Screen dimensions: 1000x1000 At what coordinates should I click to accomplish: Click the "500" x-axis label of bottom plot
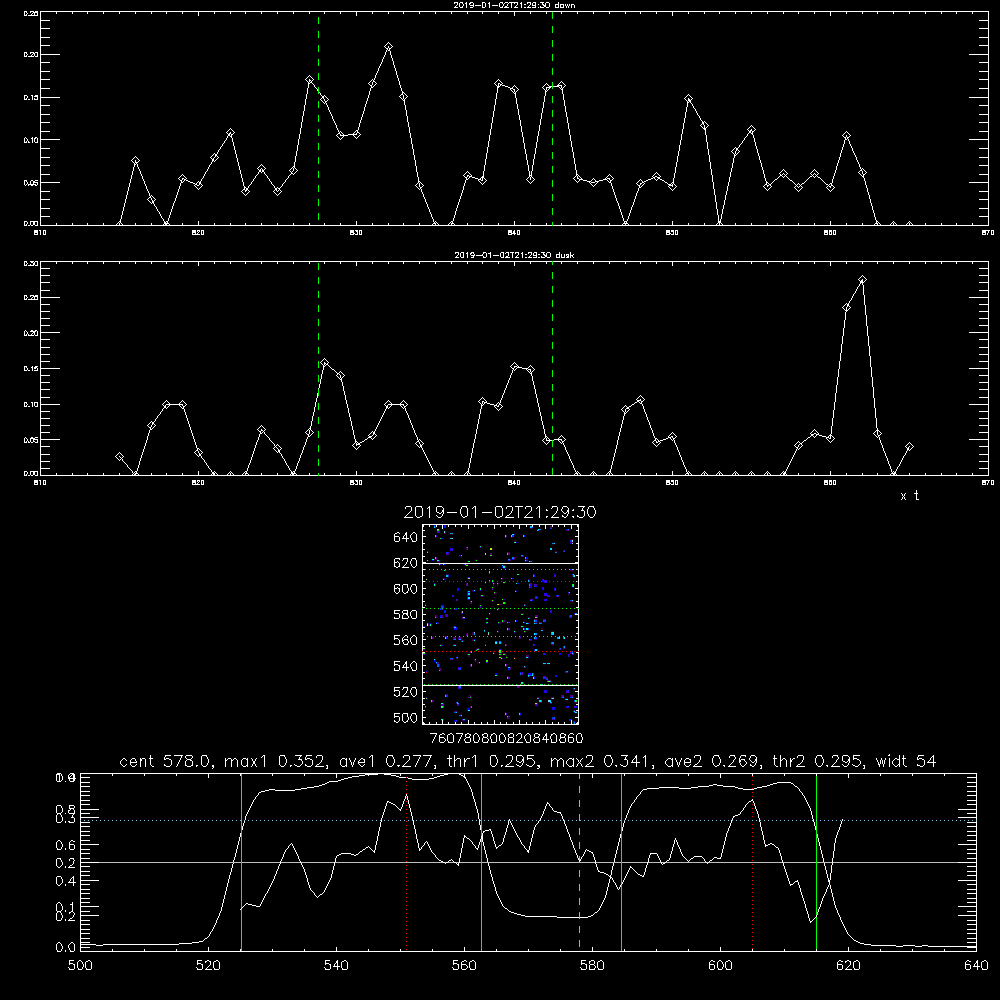point(80,966)
